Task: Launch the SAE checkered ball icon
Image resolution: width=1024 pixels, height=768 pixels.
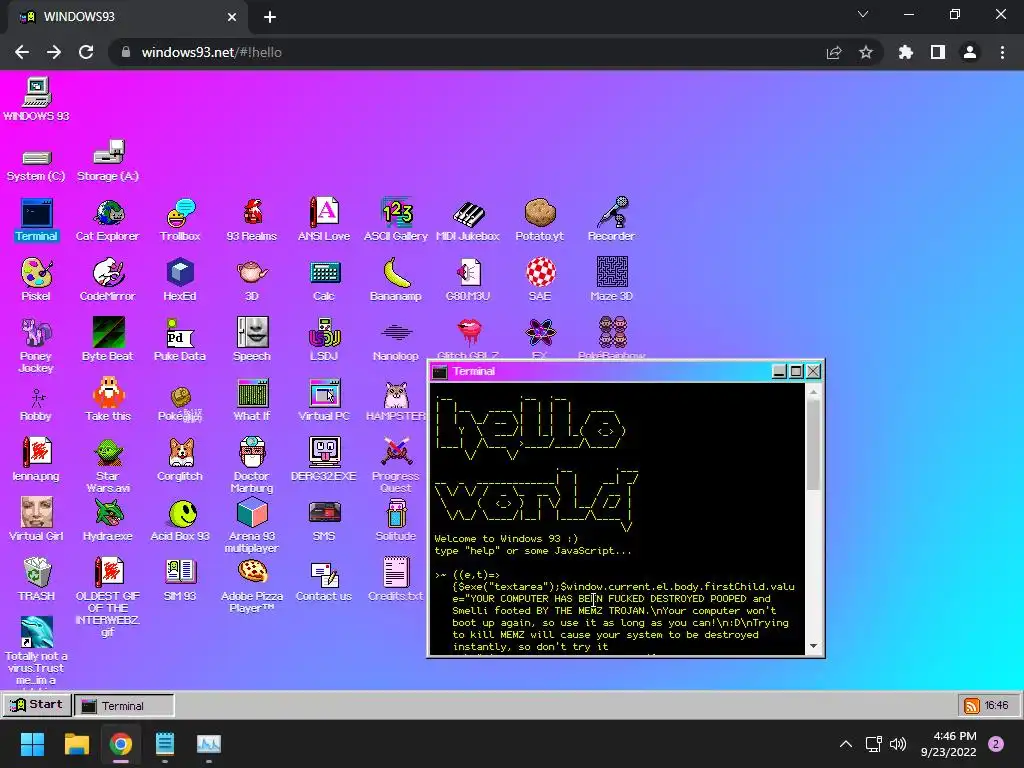Action: click(x=540, y=272)
